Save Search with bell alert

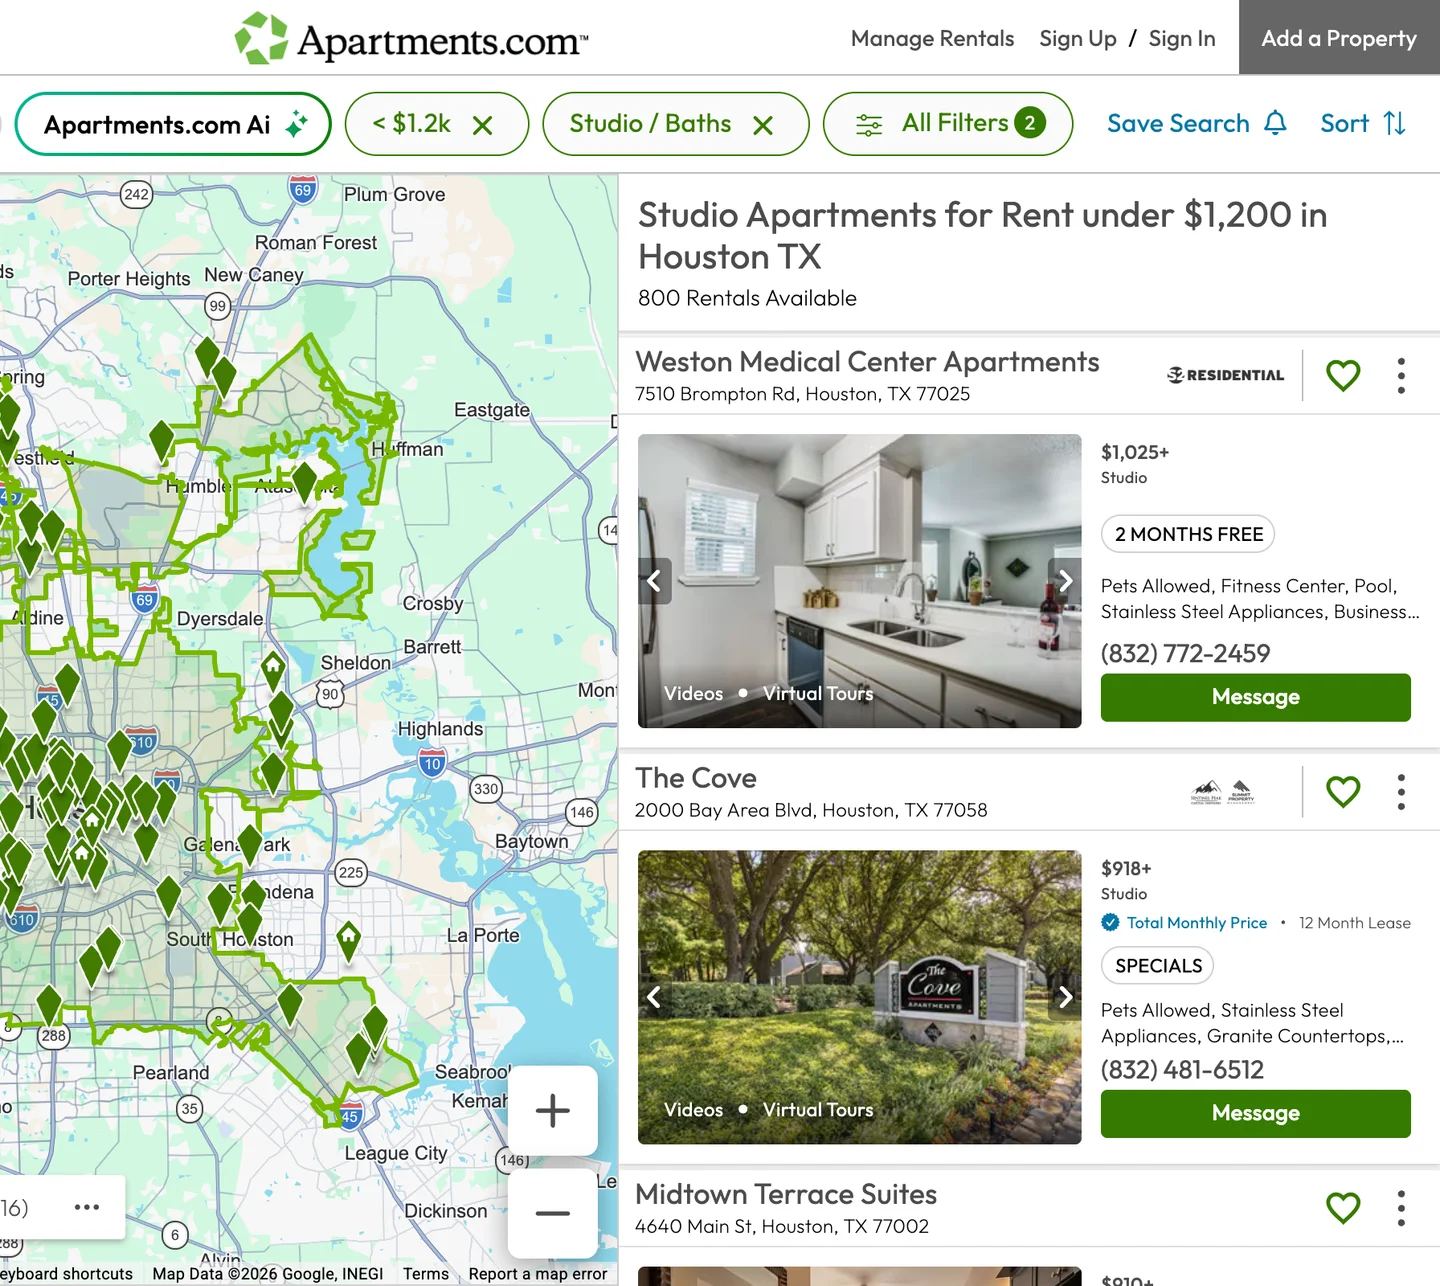click(x=1197, y=124)
